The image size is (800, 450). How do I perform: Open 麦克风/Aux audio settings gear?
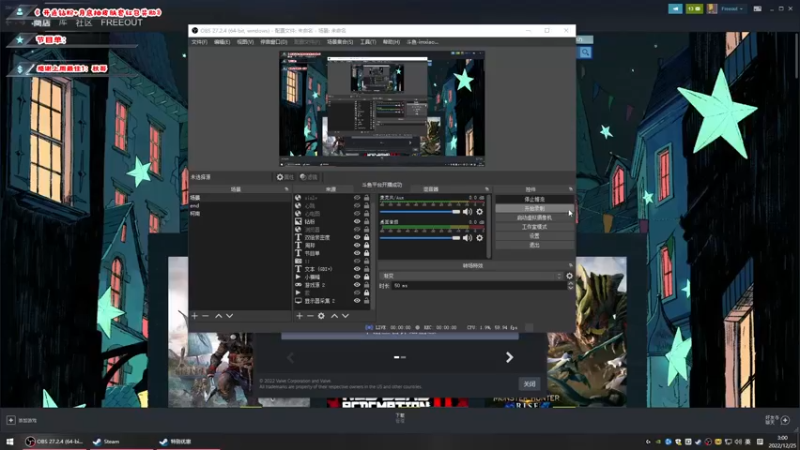click(480, 211)
